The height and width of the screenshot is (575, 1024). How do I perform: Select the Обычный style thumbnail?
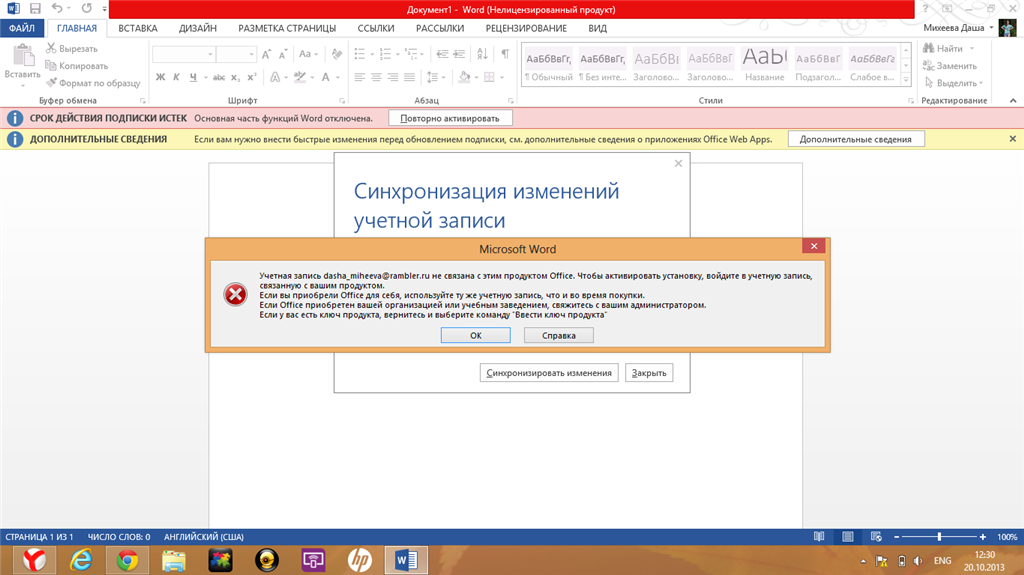tap(549, 65)
